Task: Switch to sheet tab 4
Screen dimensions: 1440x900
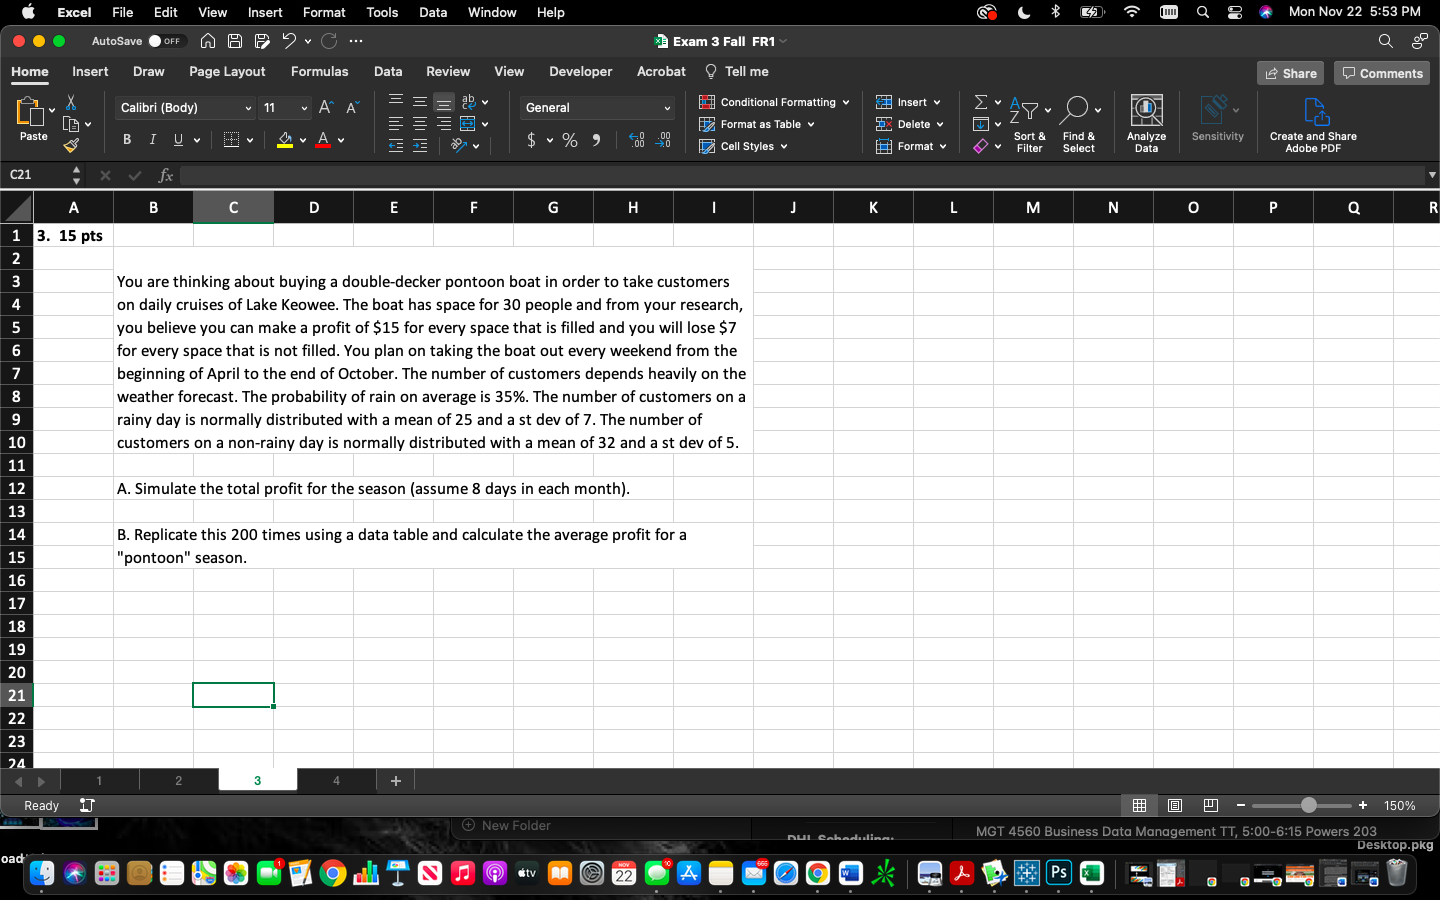Action: [336, 780]
